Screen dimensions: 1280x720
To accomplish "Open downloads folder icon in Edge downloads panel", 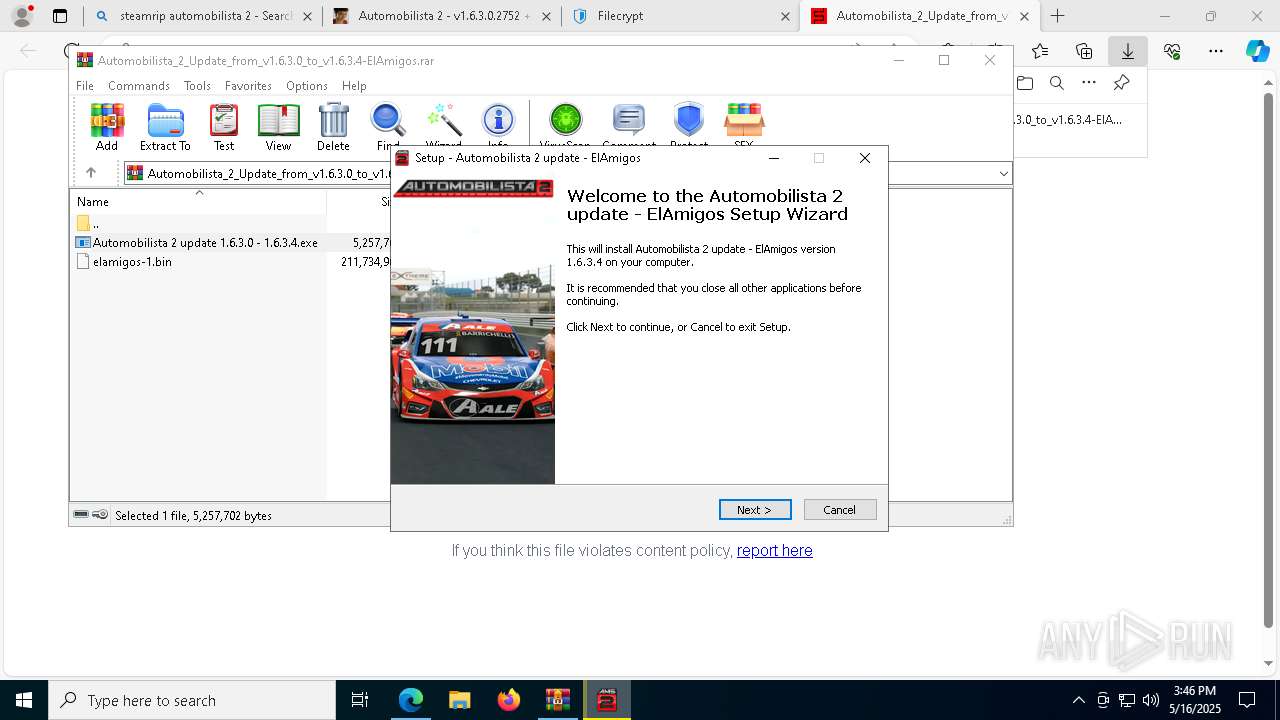I will pyautogui.click(x=1024, y=83).
